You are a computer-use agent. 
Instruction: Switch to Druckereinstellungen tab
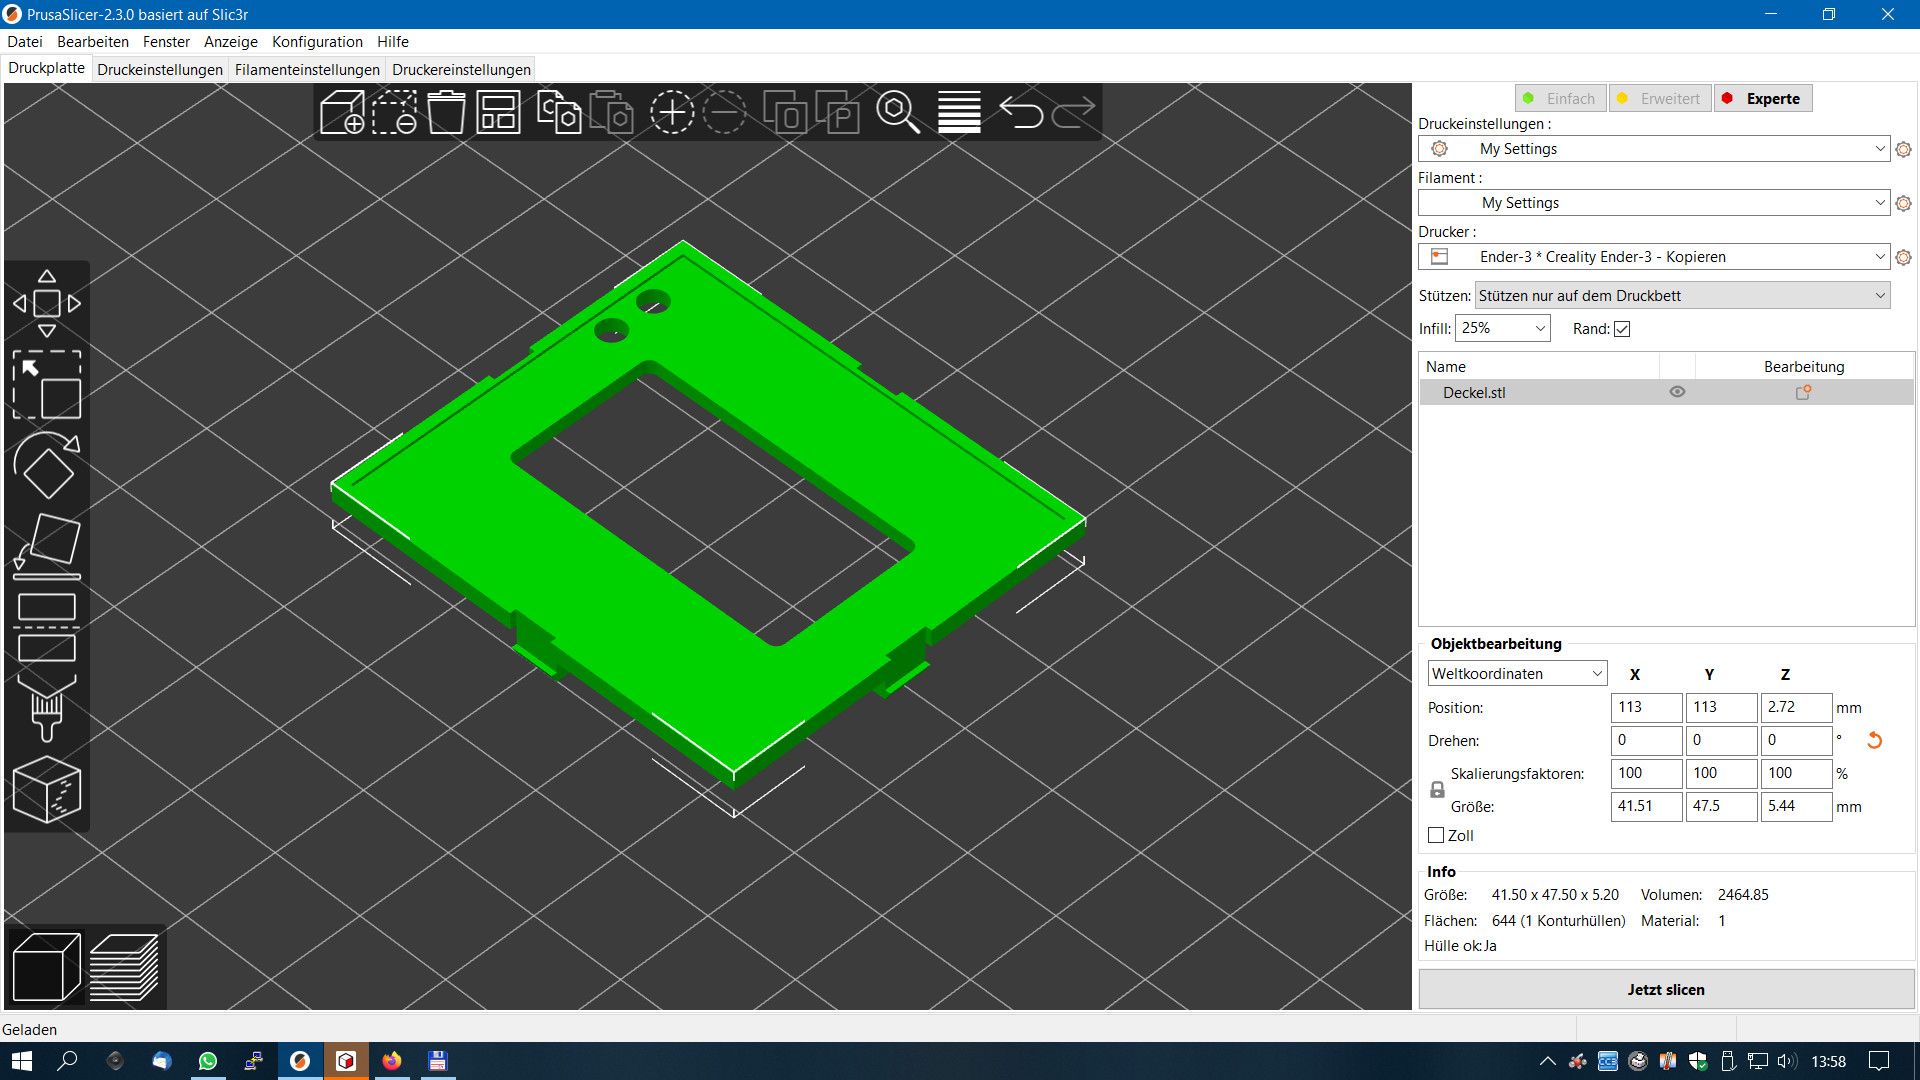coord(461,70)
